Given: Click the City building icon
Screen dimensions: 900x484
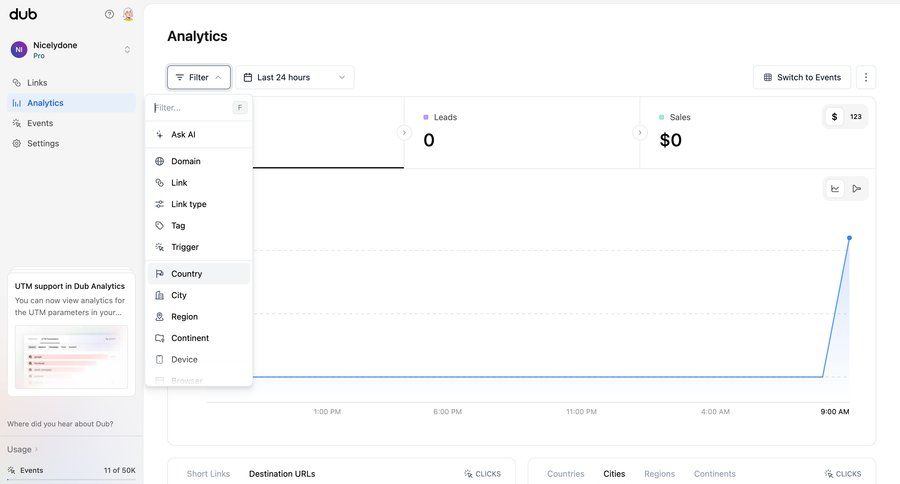Looking at the screenshot, I should point(160,295).
